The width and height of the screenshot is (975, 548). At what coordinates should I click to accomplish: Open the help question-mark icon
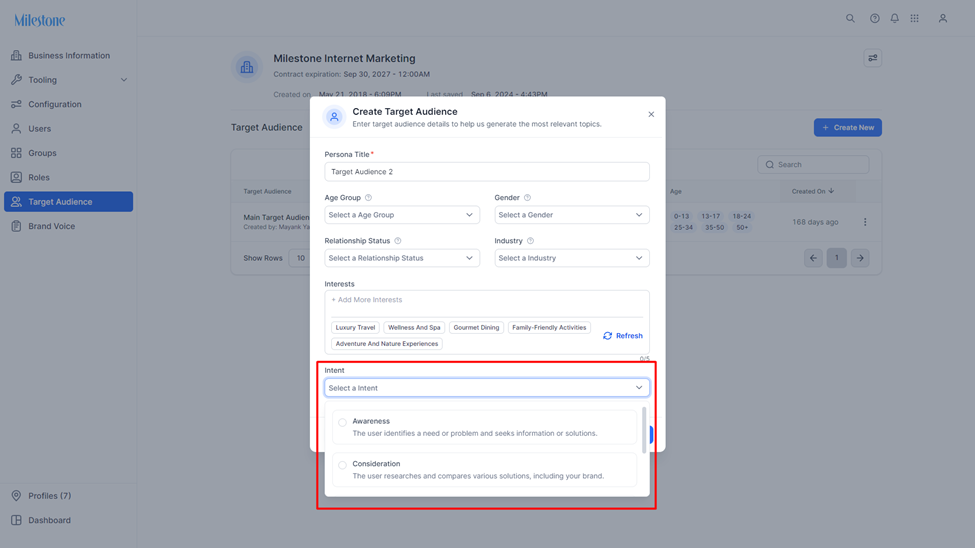click(x=875, y=19)
